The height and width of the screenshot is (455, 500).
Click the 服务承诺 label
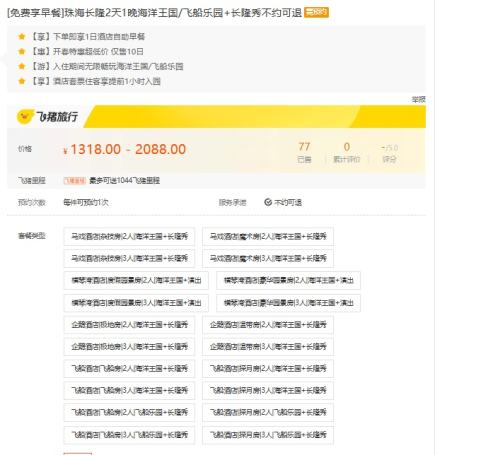[x=233, y=202]
